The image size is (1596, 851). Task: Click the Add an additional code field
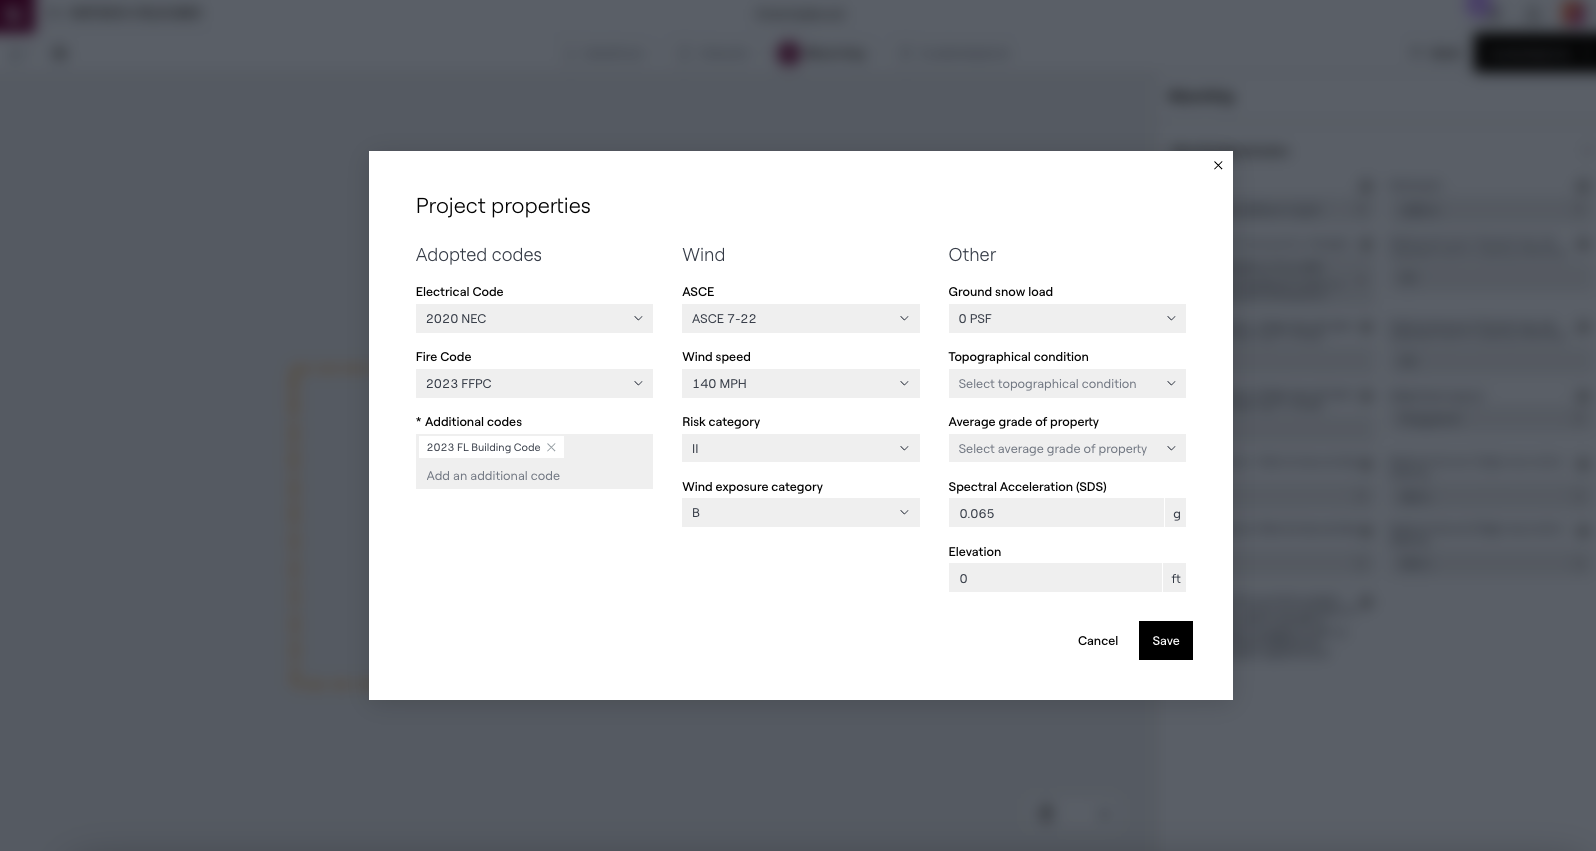tap(534, 476)
